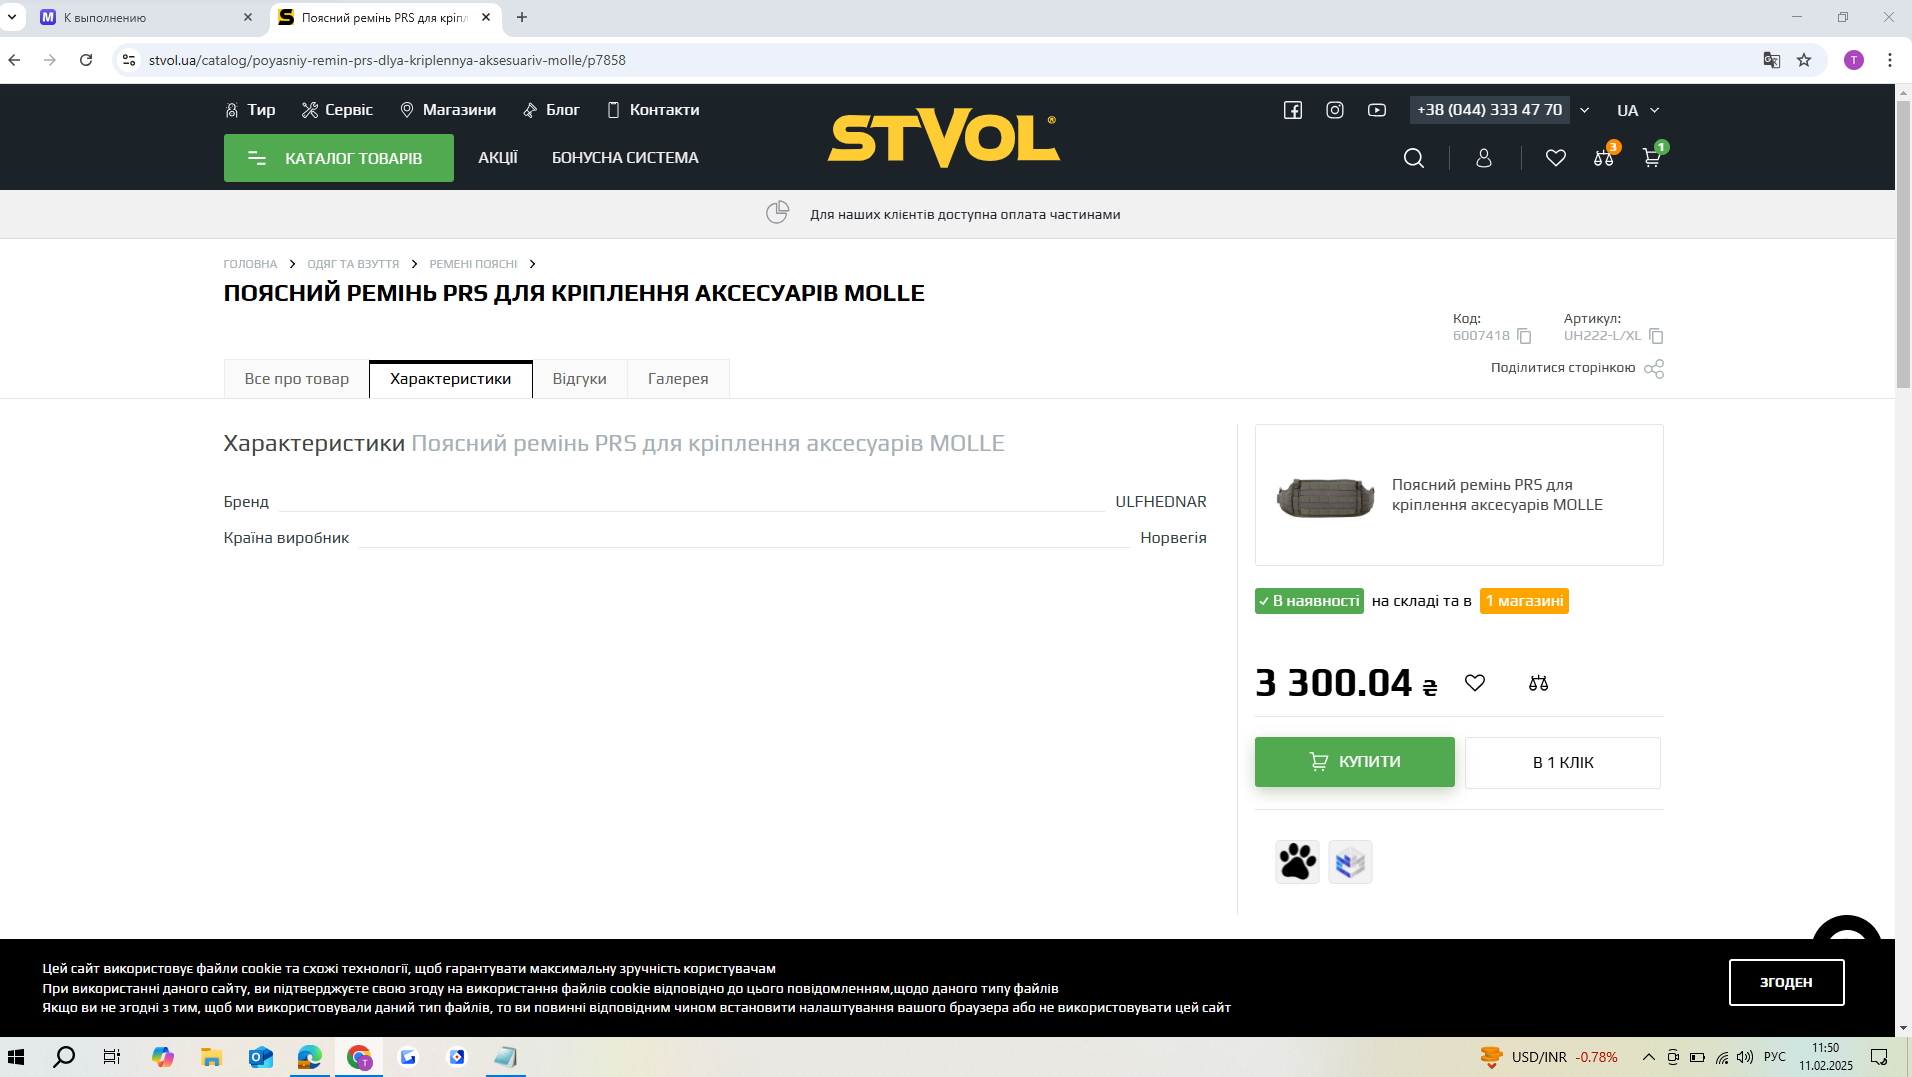Expand the phone number dropdown arrow

coord(1585,110)
